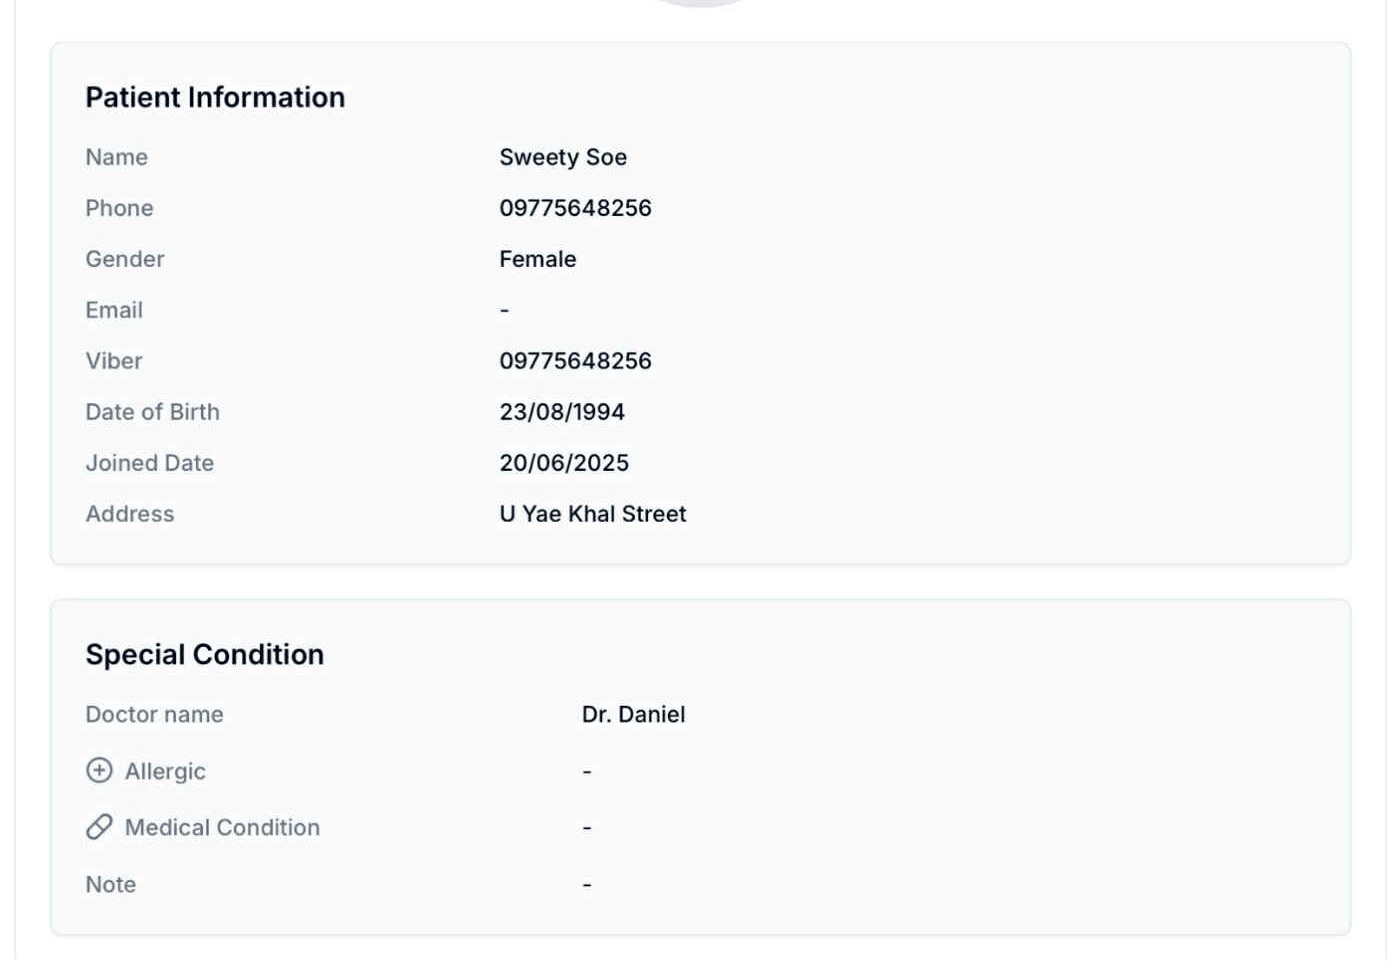Viewport: 1392px width, 961px height.
Task: Click the plus-circle icon beside Allergic
Action: (x=99, y=770)
